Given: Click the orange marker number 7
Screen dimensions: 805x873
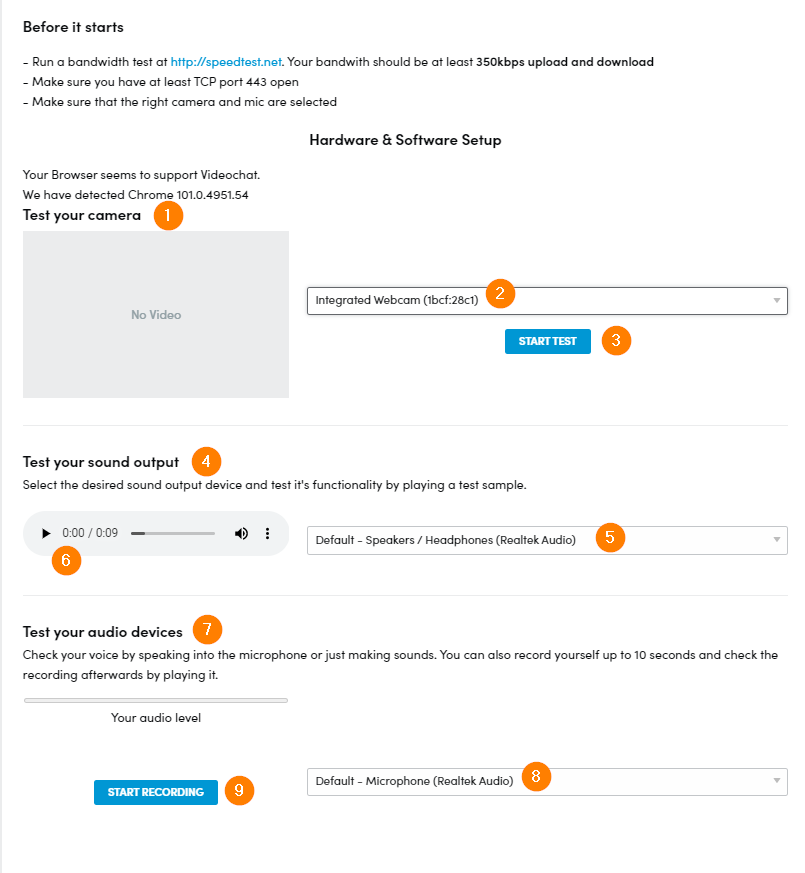Looking at the screenshot, I should click(x=208, y=629).
